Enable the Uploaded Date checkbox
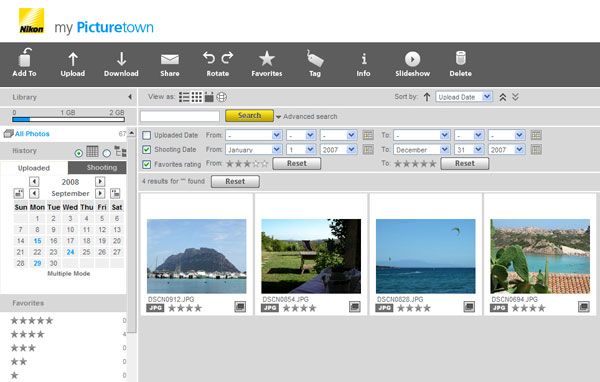 146,135
